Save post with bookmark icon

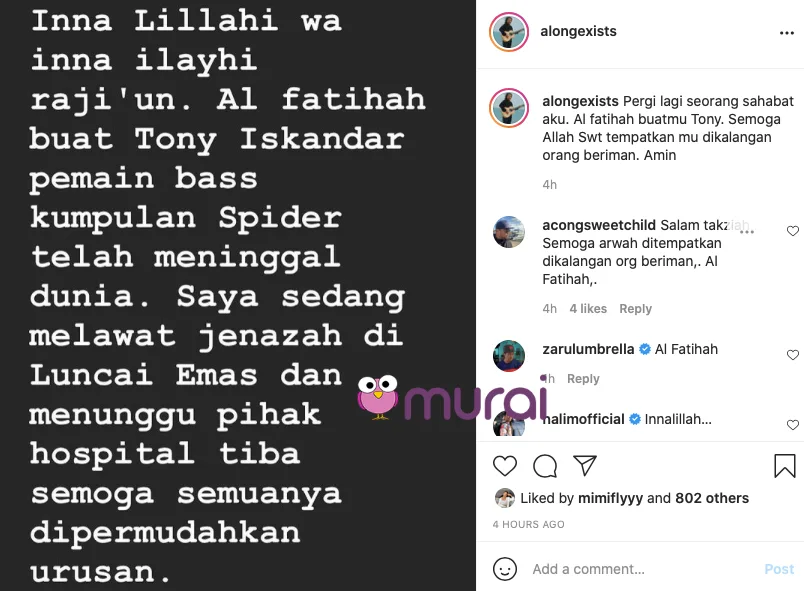[x=785, y=466]
